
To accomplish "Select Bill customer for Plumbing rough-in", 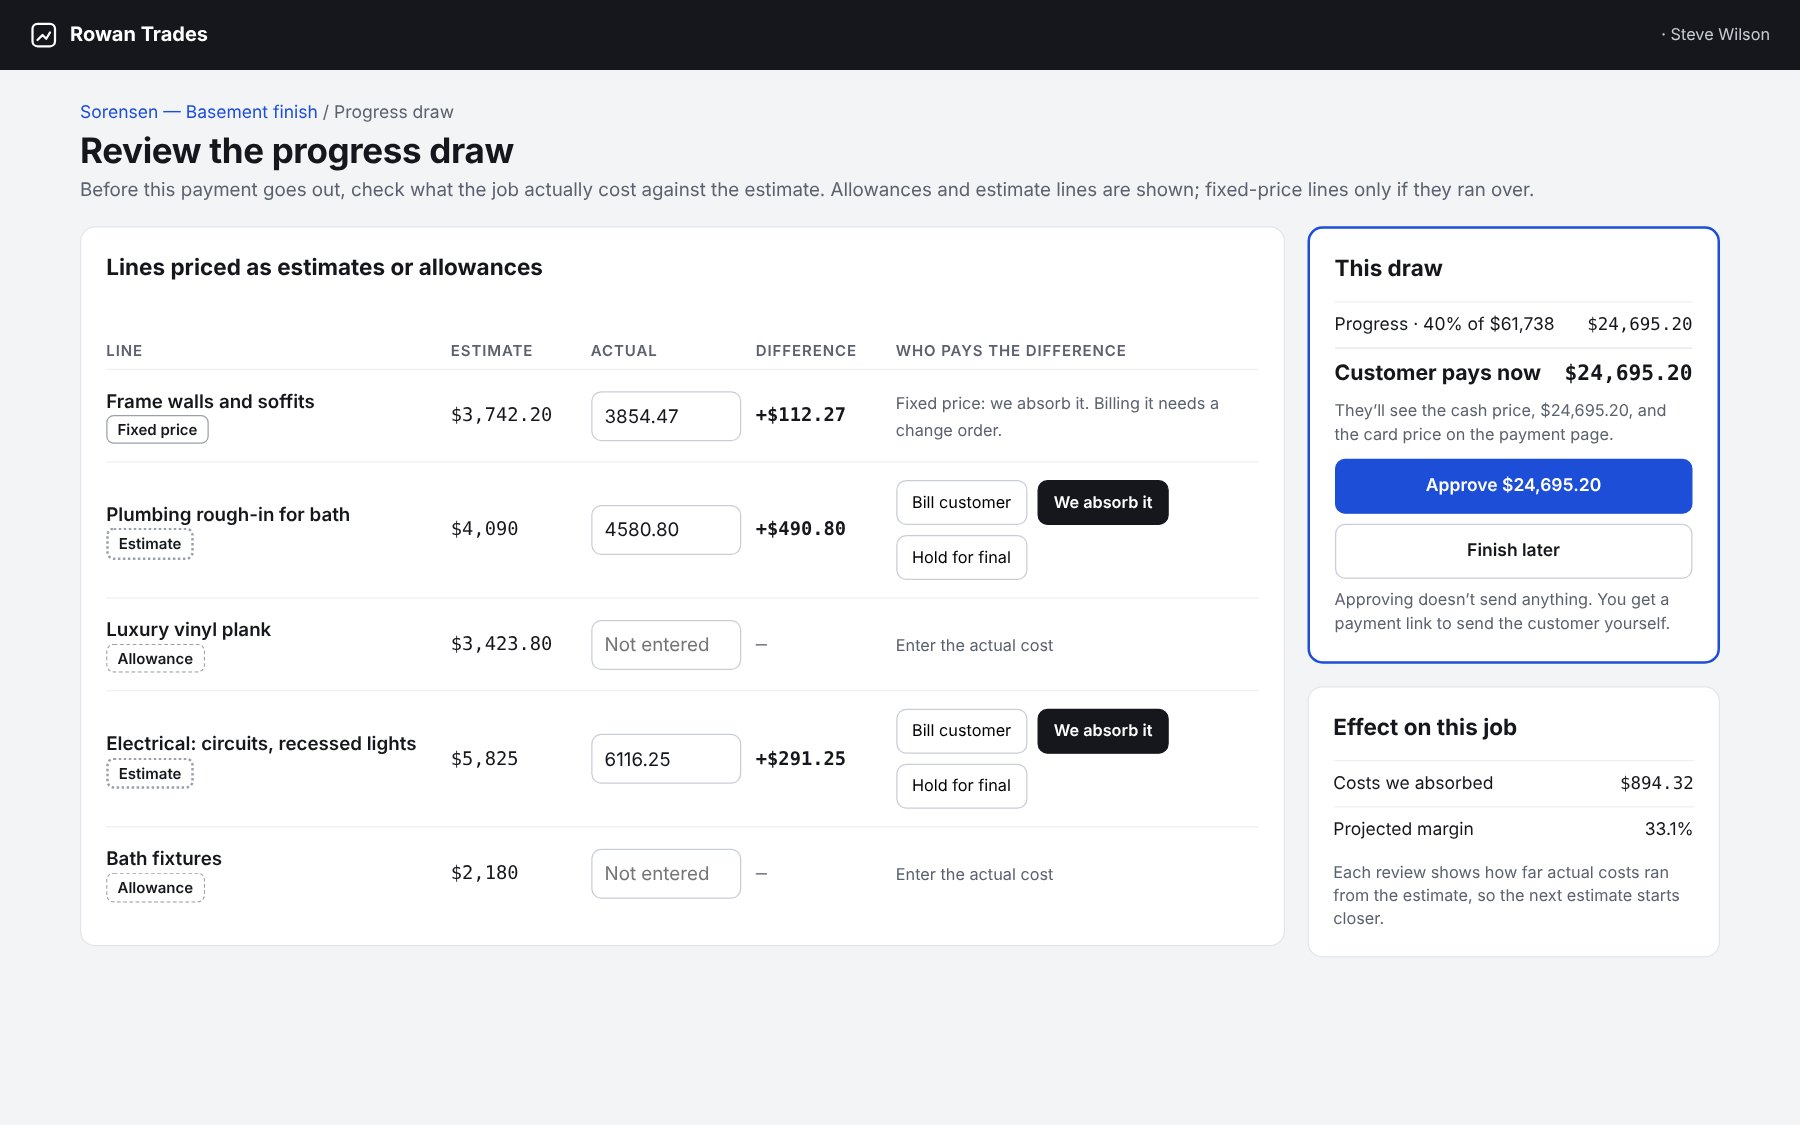I will [x=961, y=502].
